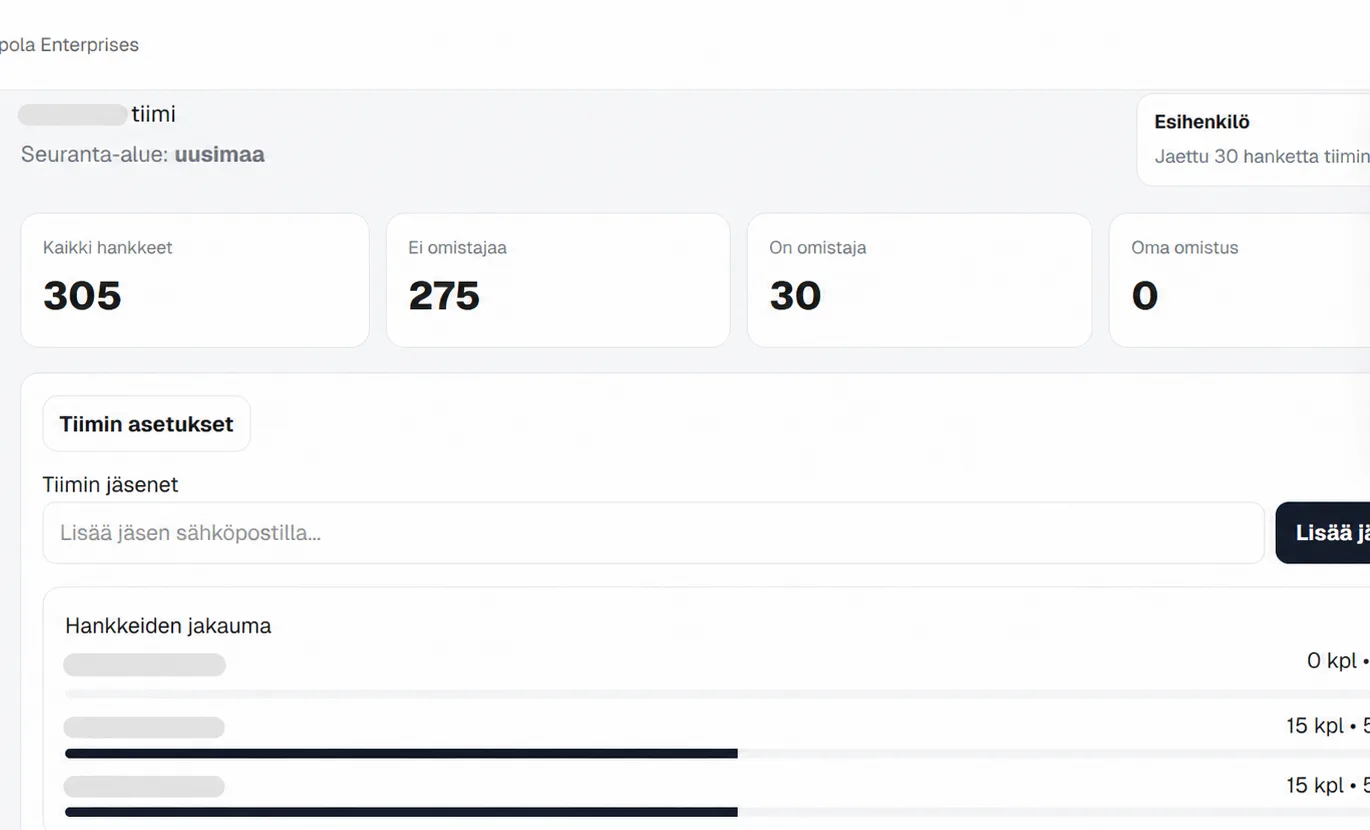Focus the Lisää jäsen sähköpostilla email field
Image resolution: width=1370 pixels, height=830 pixels.
(x=654, y=533)
